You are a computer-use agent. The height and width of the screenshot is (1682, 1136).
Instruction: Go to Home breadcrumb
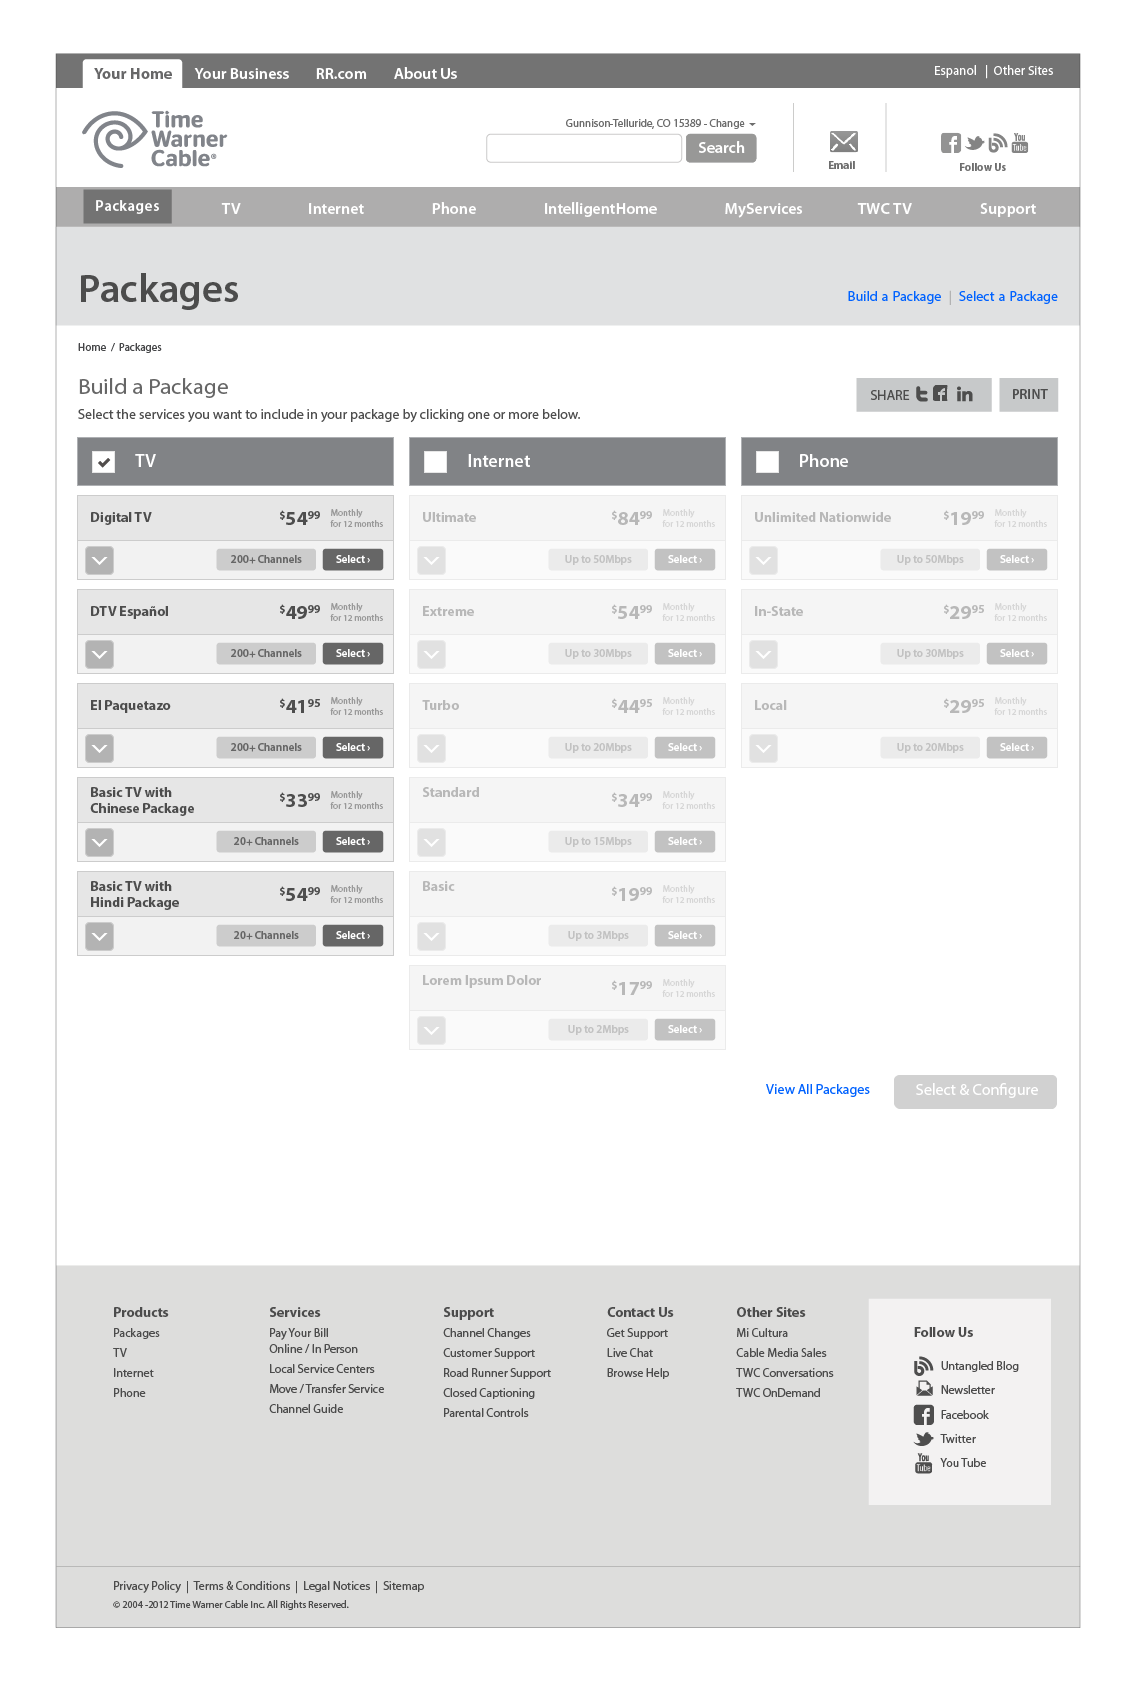point(92,347)
